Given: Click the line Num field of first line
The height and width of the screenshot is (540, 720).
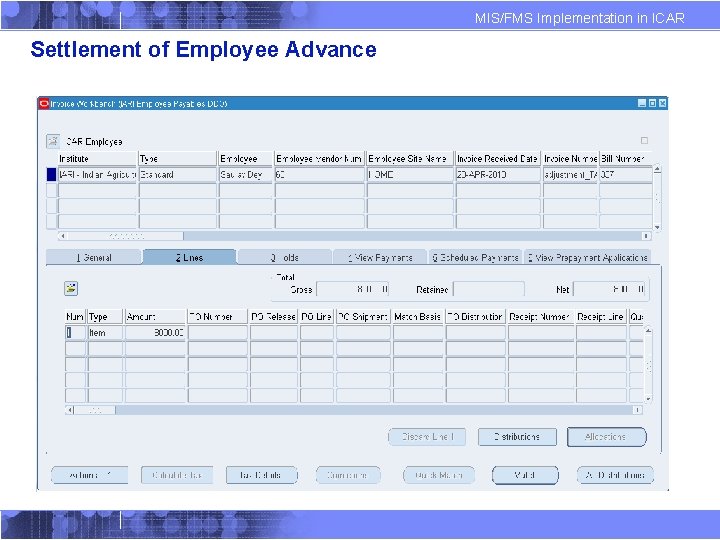Looking at the screenshot, I should pos(75,332).
